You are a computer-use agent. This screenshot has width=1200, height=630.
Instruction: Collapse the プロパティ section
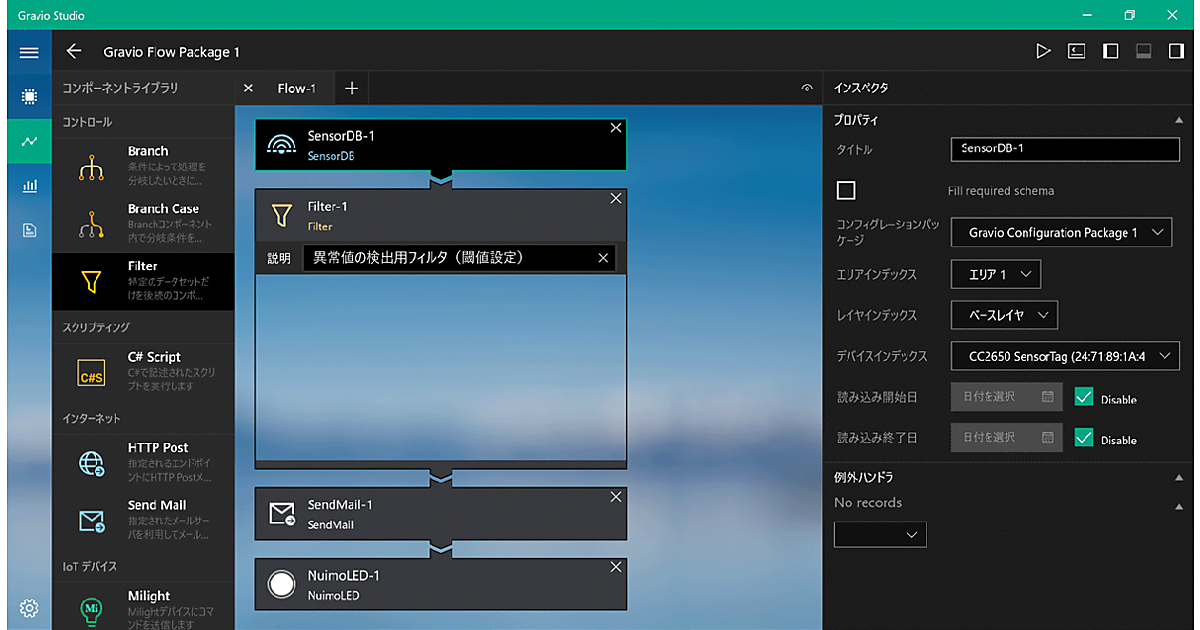click(x=1178, y=120)
